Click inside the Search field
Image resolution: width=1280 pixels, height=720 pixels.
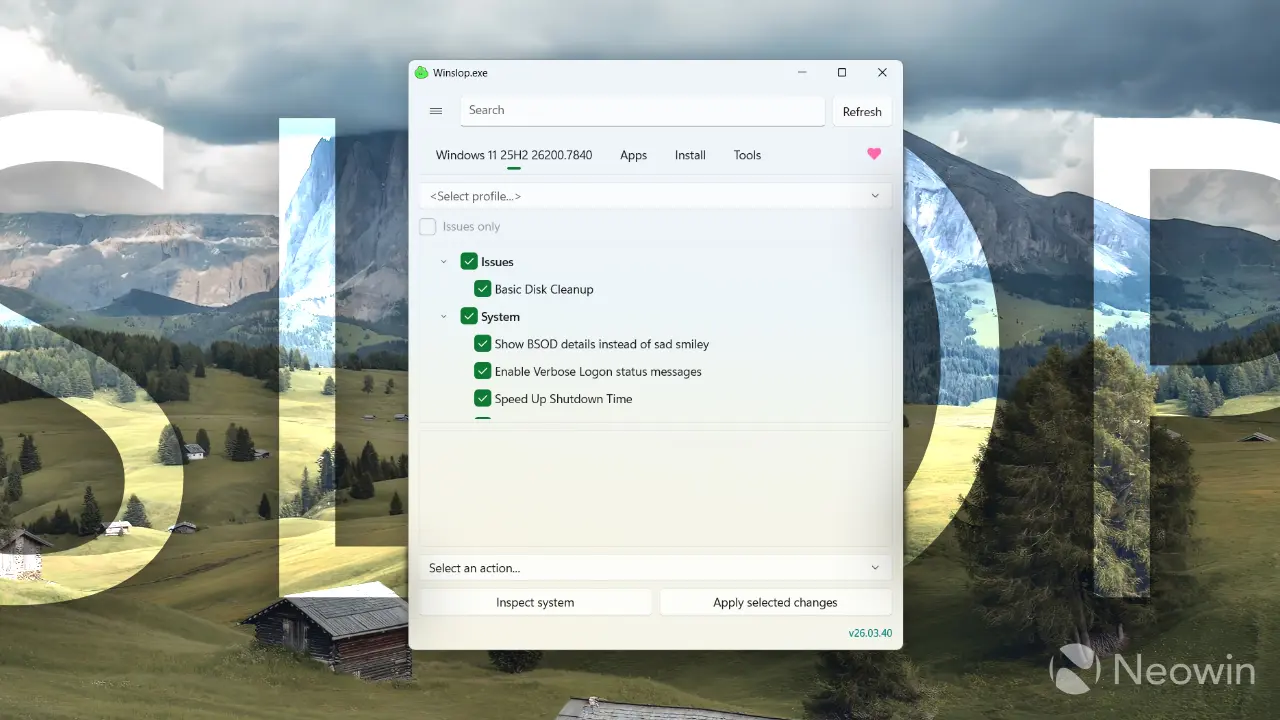642,110
